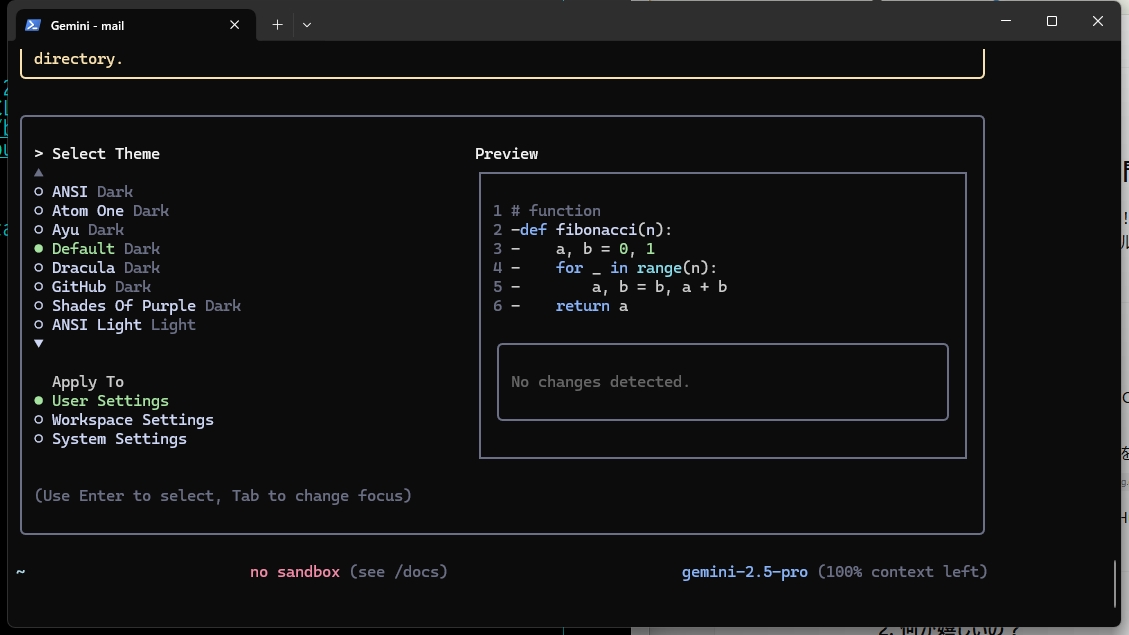Viewport: 1129px width, 635px height.
Task: Choose the GitHub Dark theme
Action: (x=101, y=287)
